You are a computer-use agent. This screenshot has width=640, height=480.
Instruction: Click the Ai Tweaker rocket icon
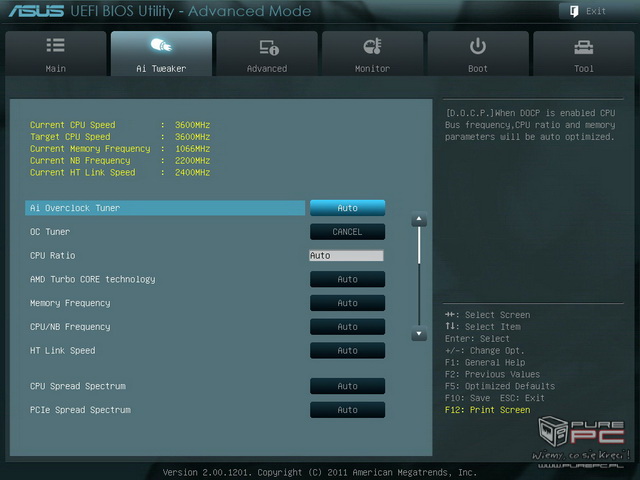pyautogui.click(x=161, y=45)
